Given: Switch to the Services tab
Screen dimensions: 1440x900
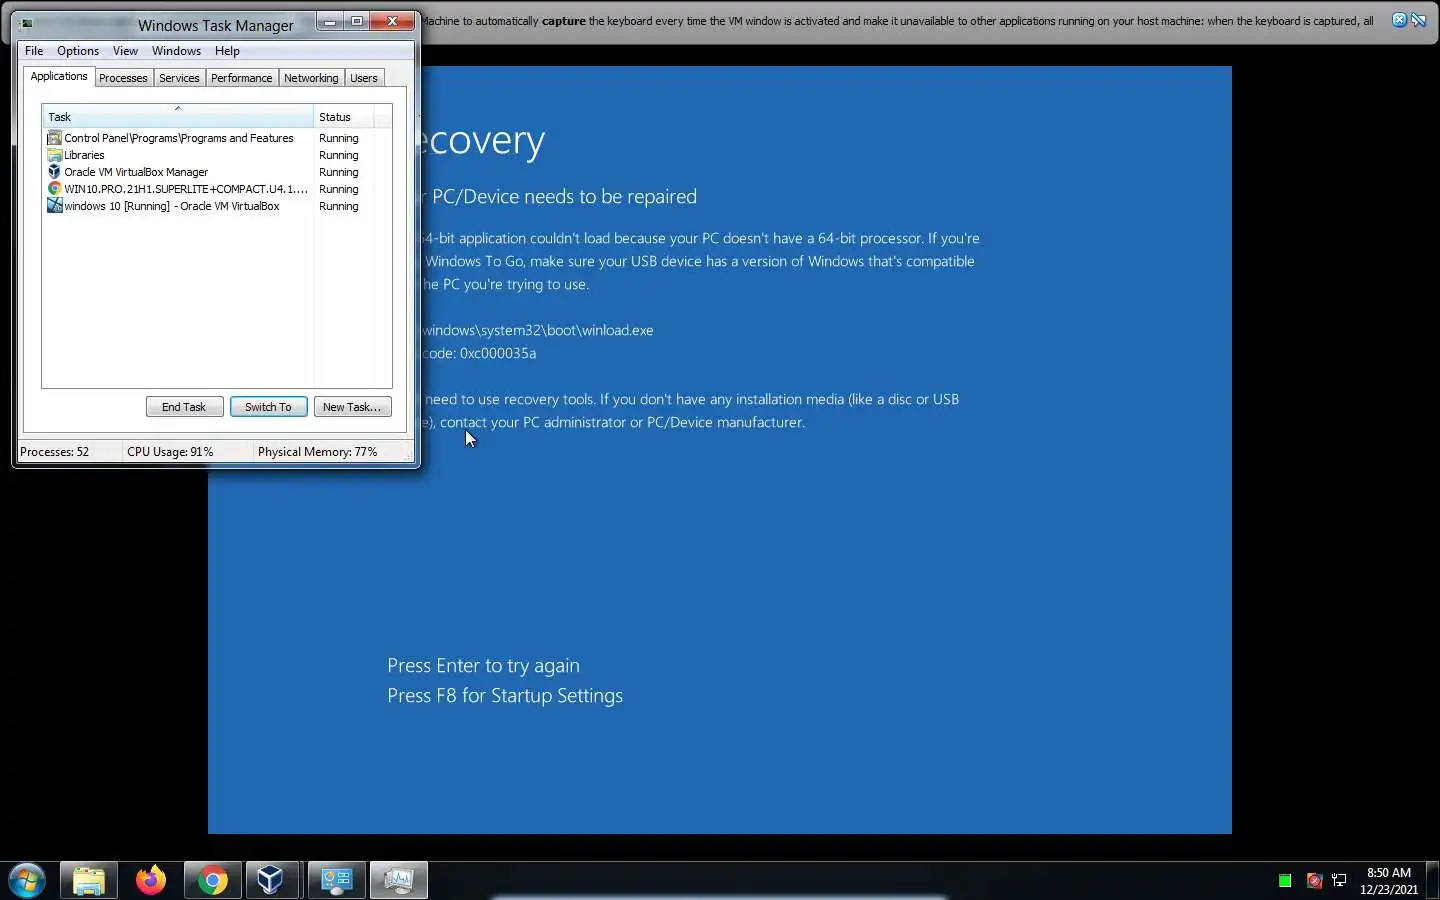Looking at the screenshot, I should (x=179, y=78).
